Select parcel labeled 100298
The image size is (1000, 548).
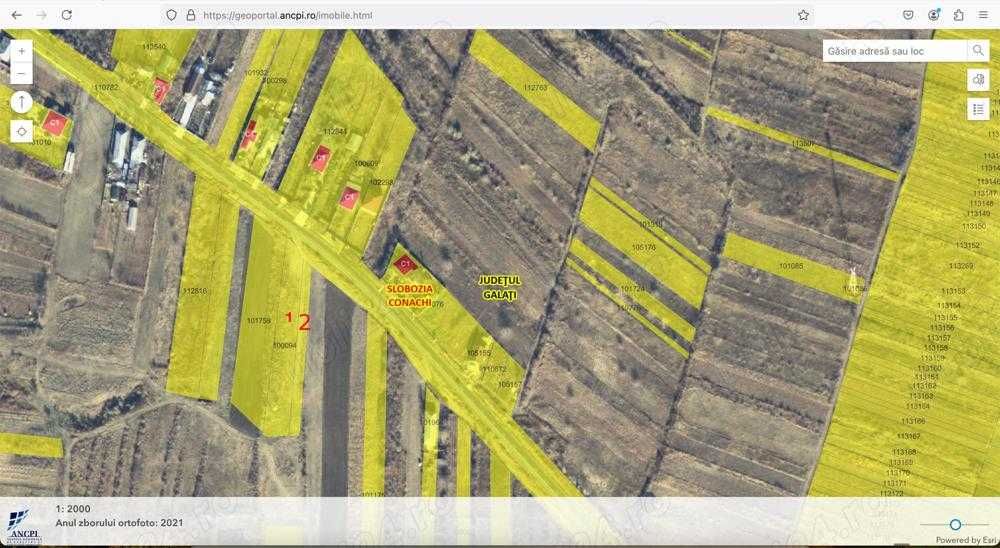click(x=274, y=81)
